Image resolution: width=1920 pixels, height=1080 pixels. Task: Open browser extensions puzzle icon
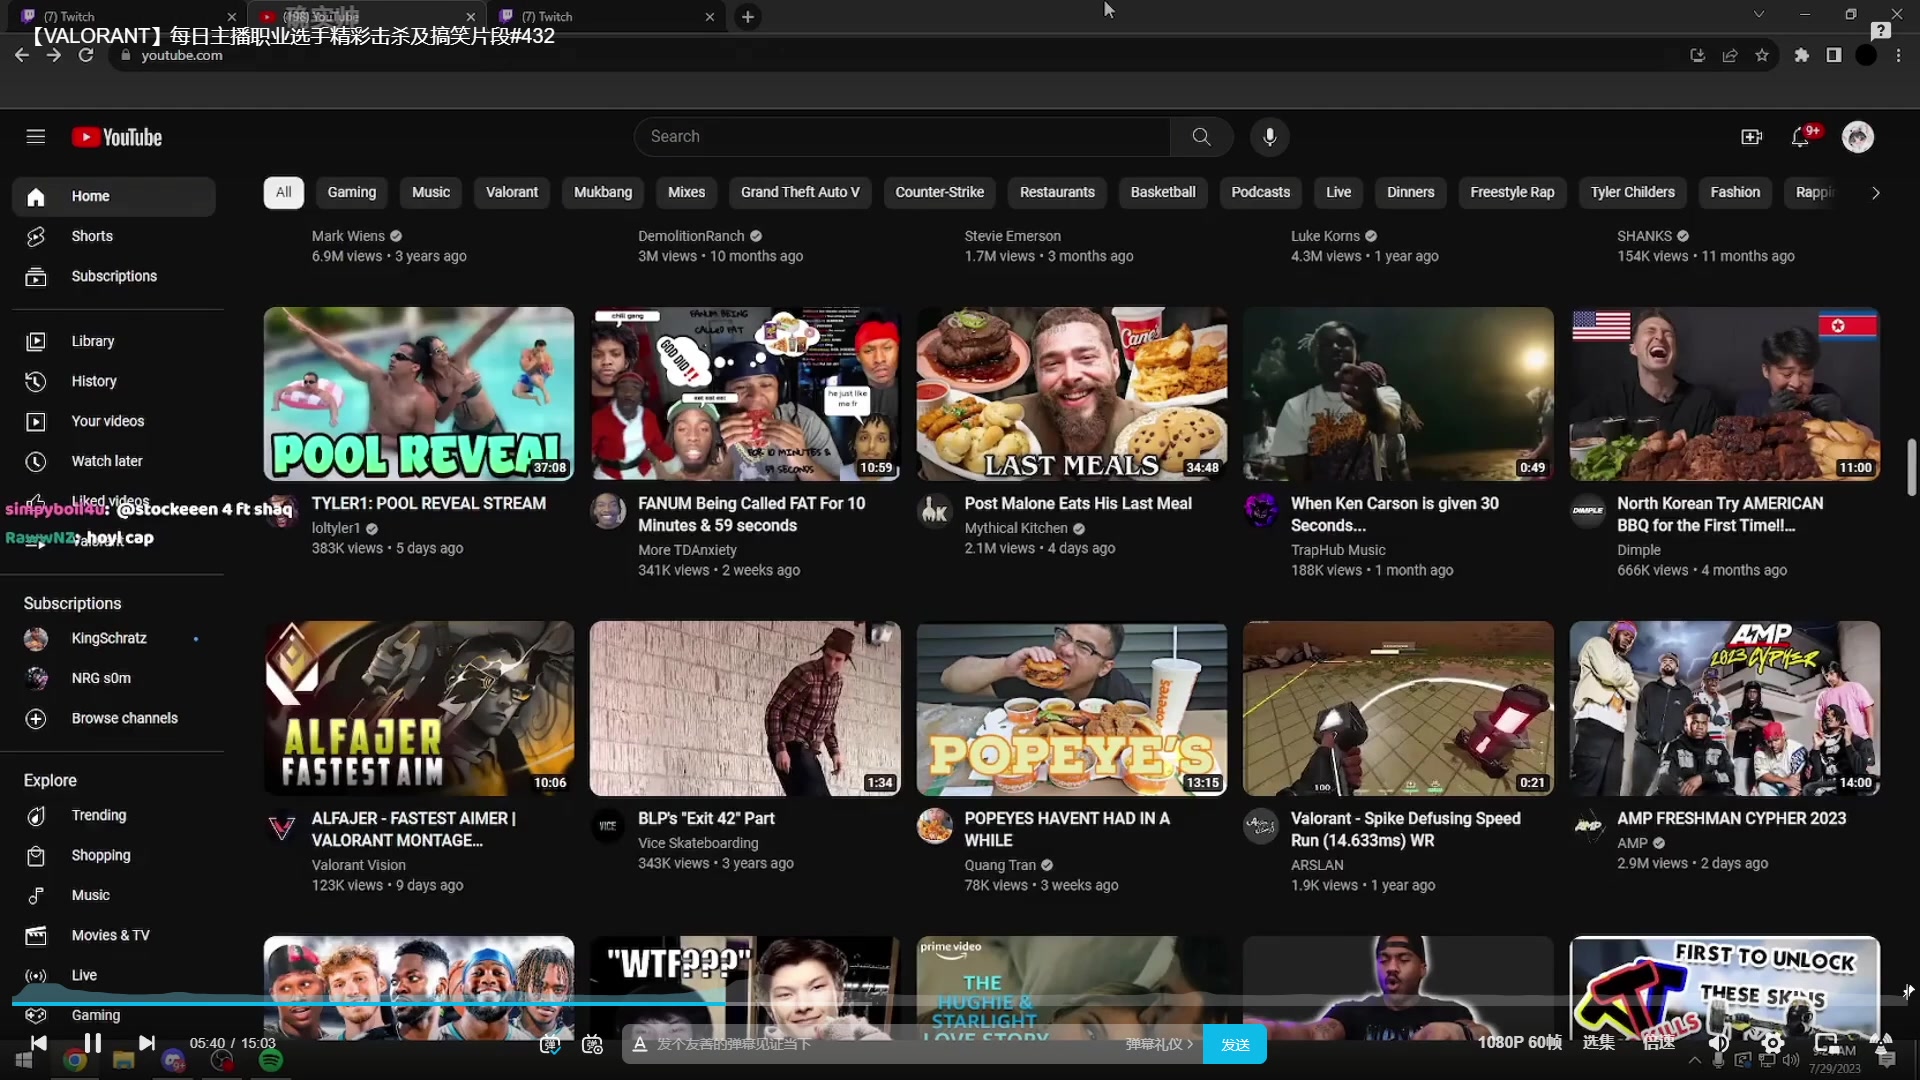[x=1801, y=55]
